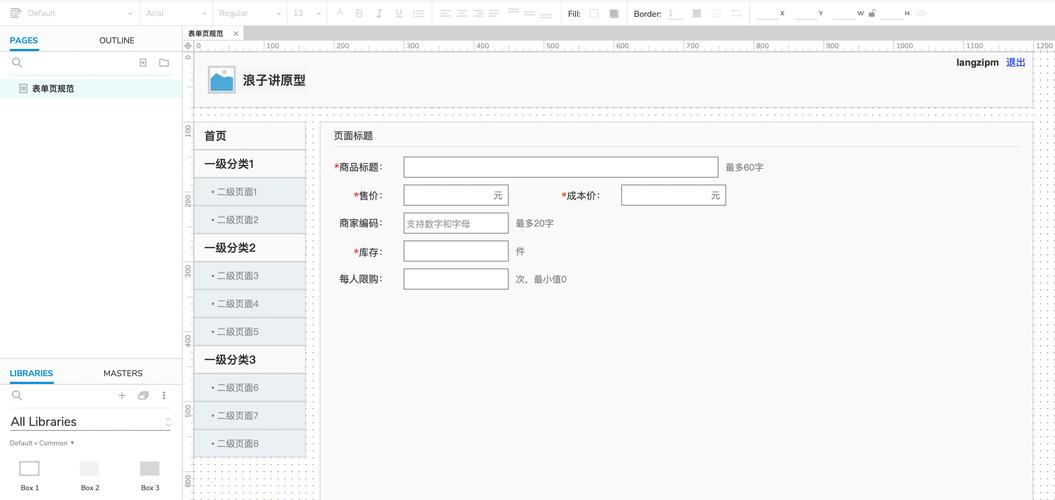The image size is (1055, 500).
Task: Click the 一级分类3 menu header
Action: (x=250, y=359)
